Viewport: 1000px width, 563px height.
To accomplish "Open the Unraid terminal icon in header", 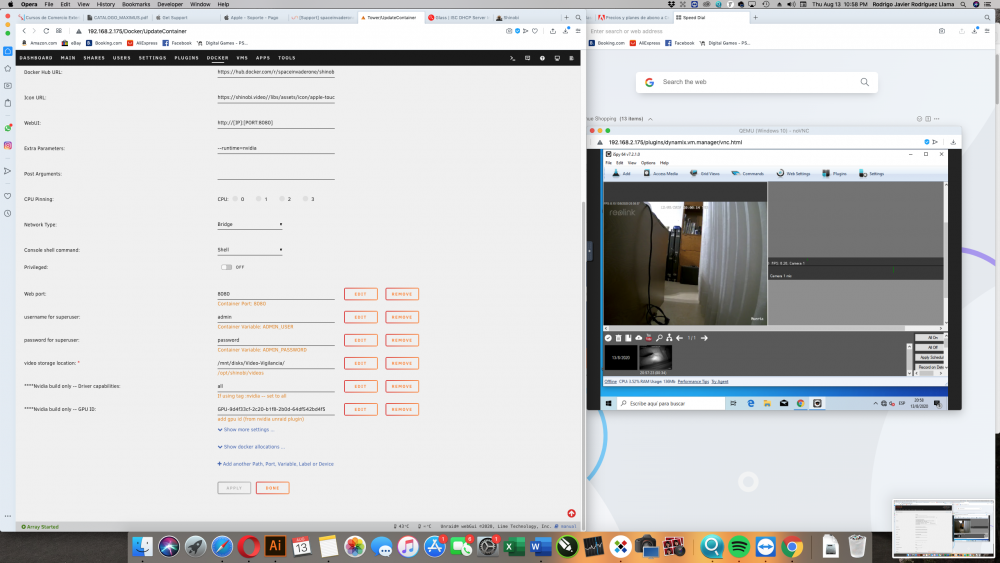I will click(512, 58).
